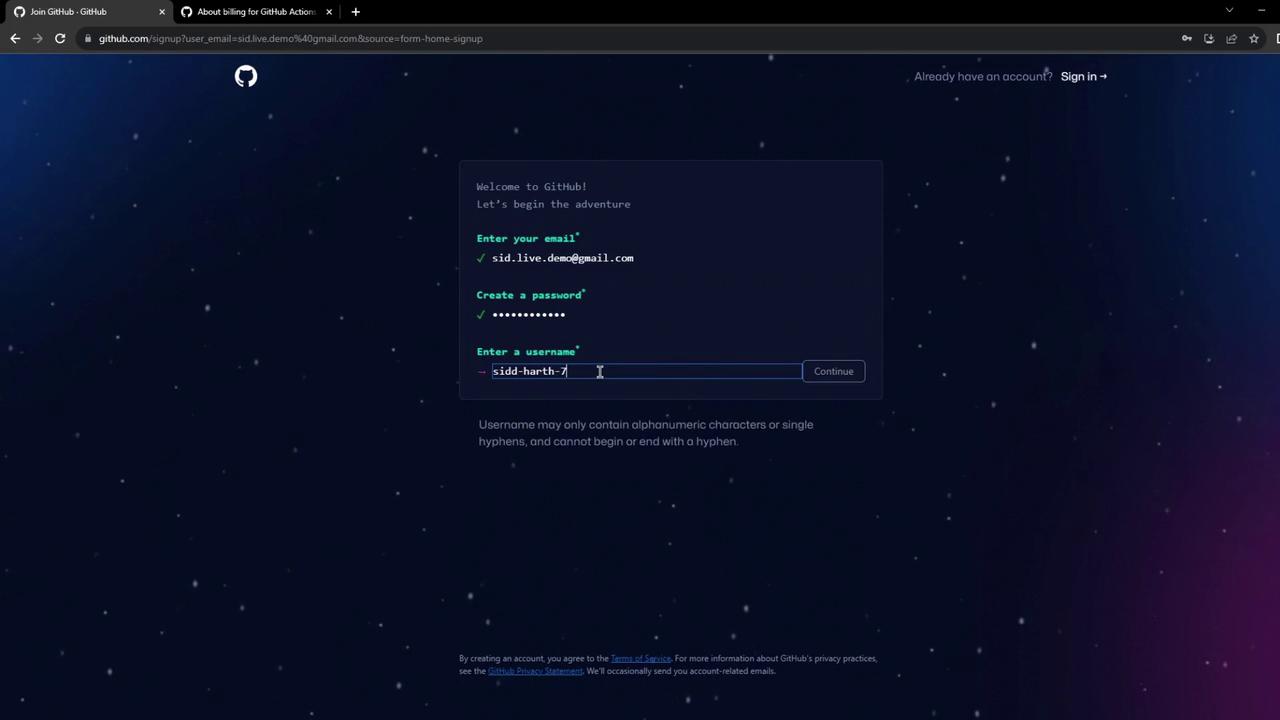View site info via the address bar padlock
Viewport: 1280px width, 720px height.
pyautogui.click(x=88, y=38)
